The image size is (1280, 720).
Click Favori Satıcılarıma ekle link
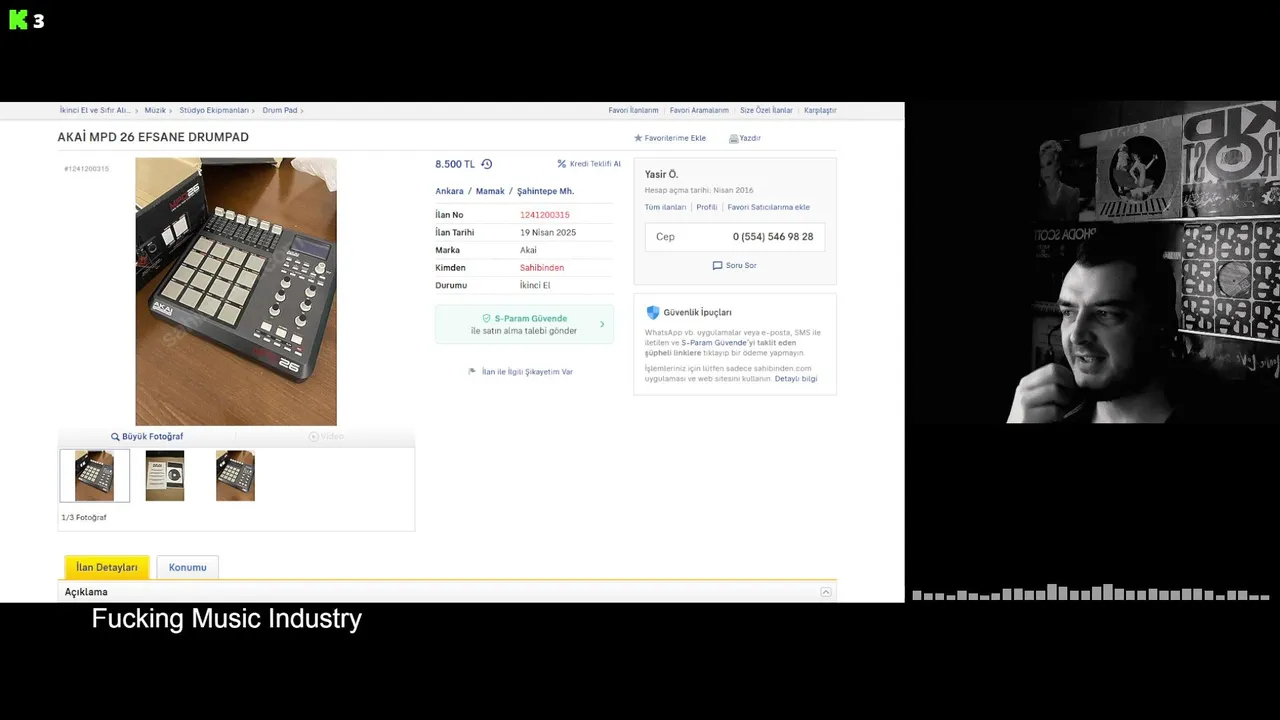pos(768,207)
